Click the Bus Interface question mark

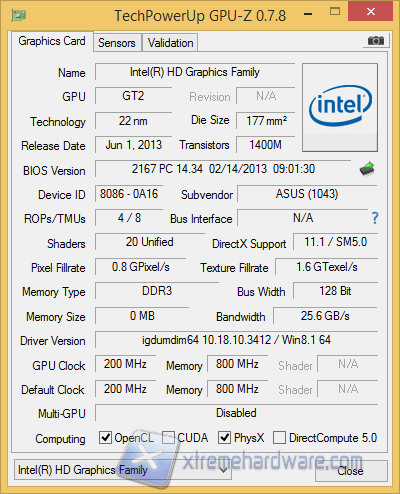click(375, 218)
